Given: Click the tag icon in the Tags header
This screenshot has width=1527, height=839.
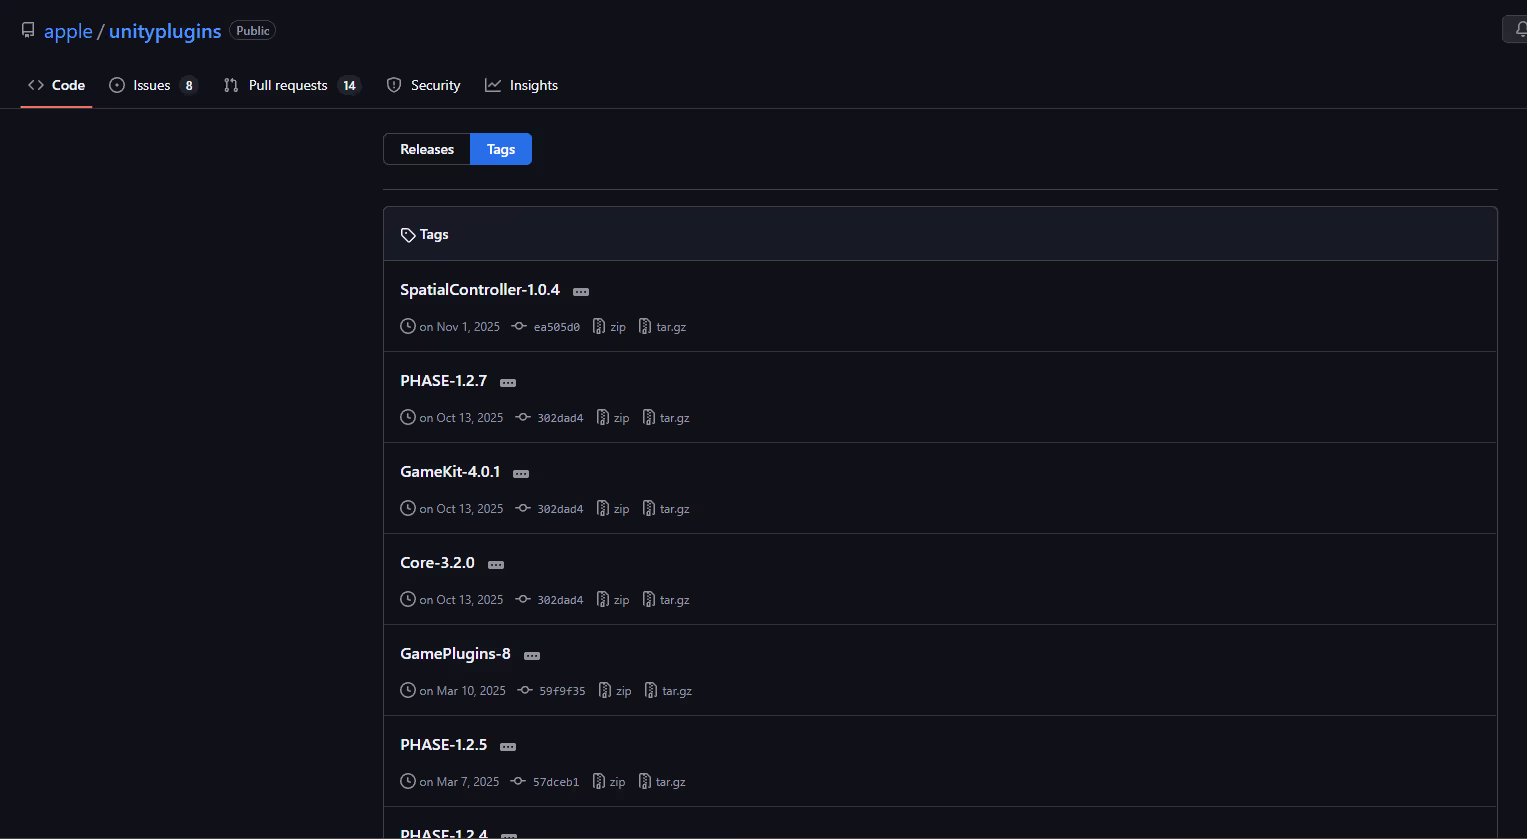Looking at the screenshot, I should (408, 234).
